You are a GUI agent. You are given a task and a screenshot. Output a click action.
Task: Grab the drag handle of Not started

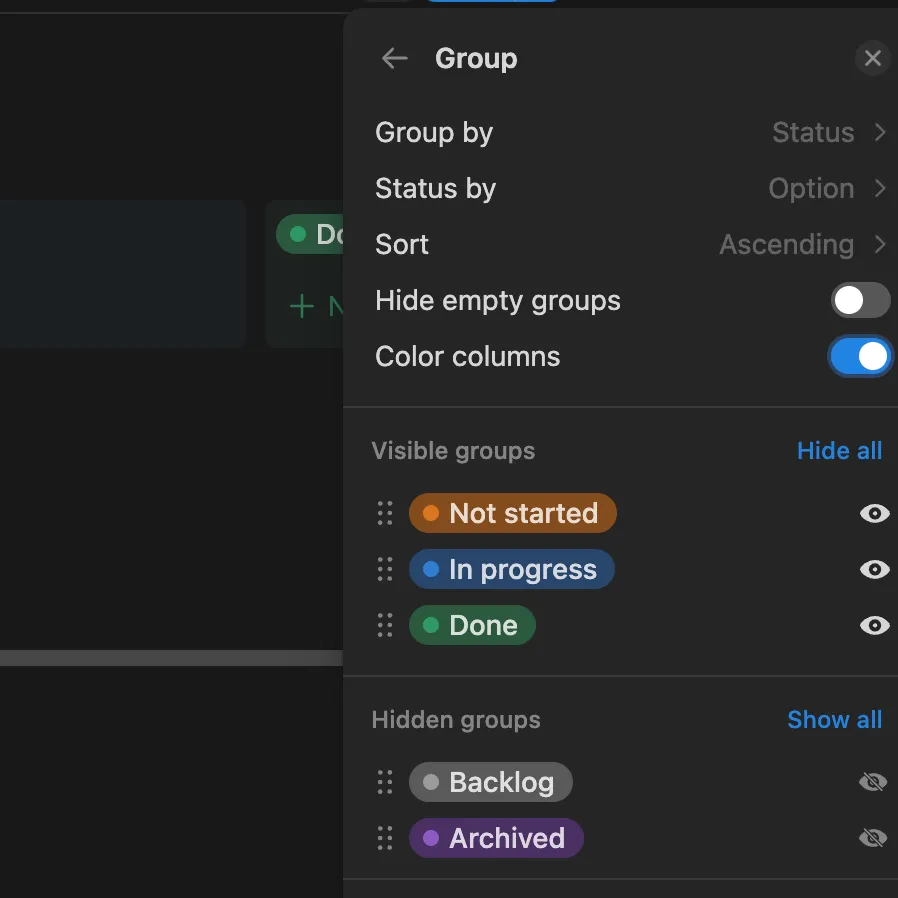pos(385,513)
